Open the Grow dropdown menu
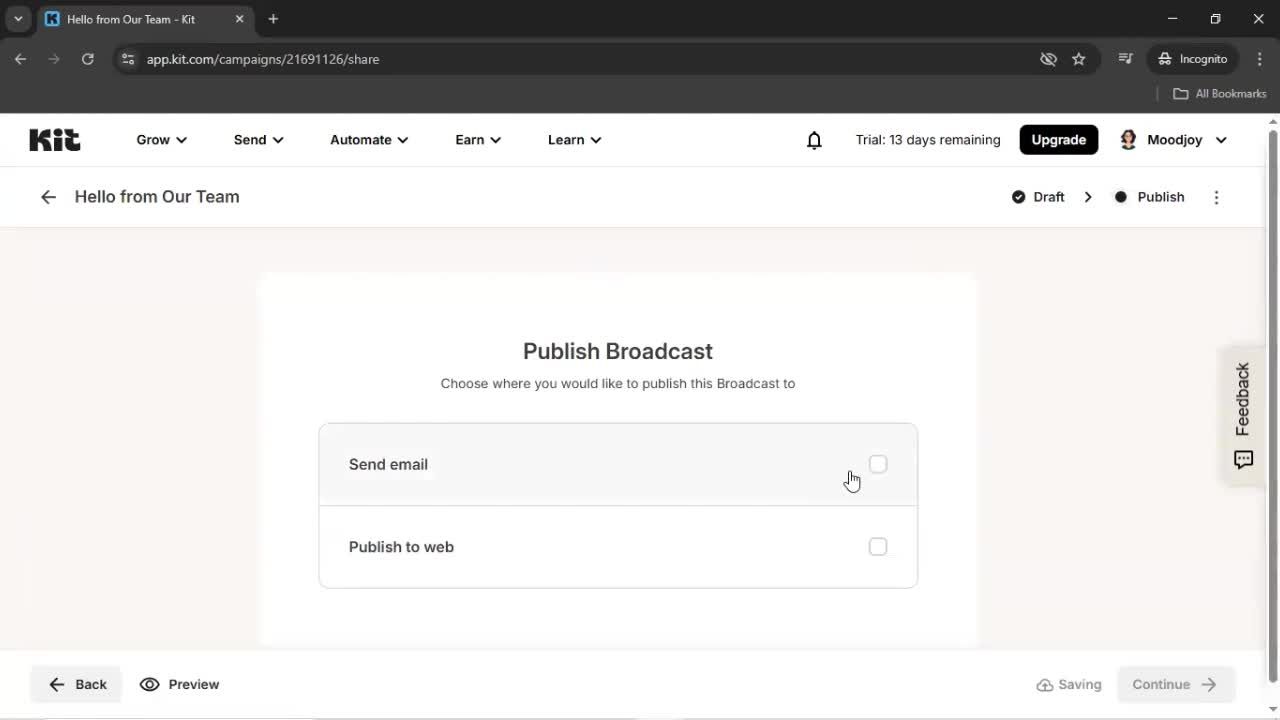This screenshot has height=720, width=1280. pos(160,140)
